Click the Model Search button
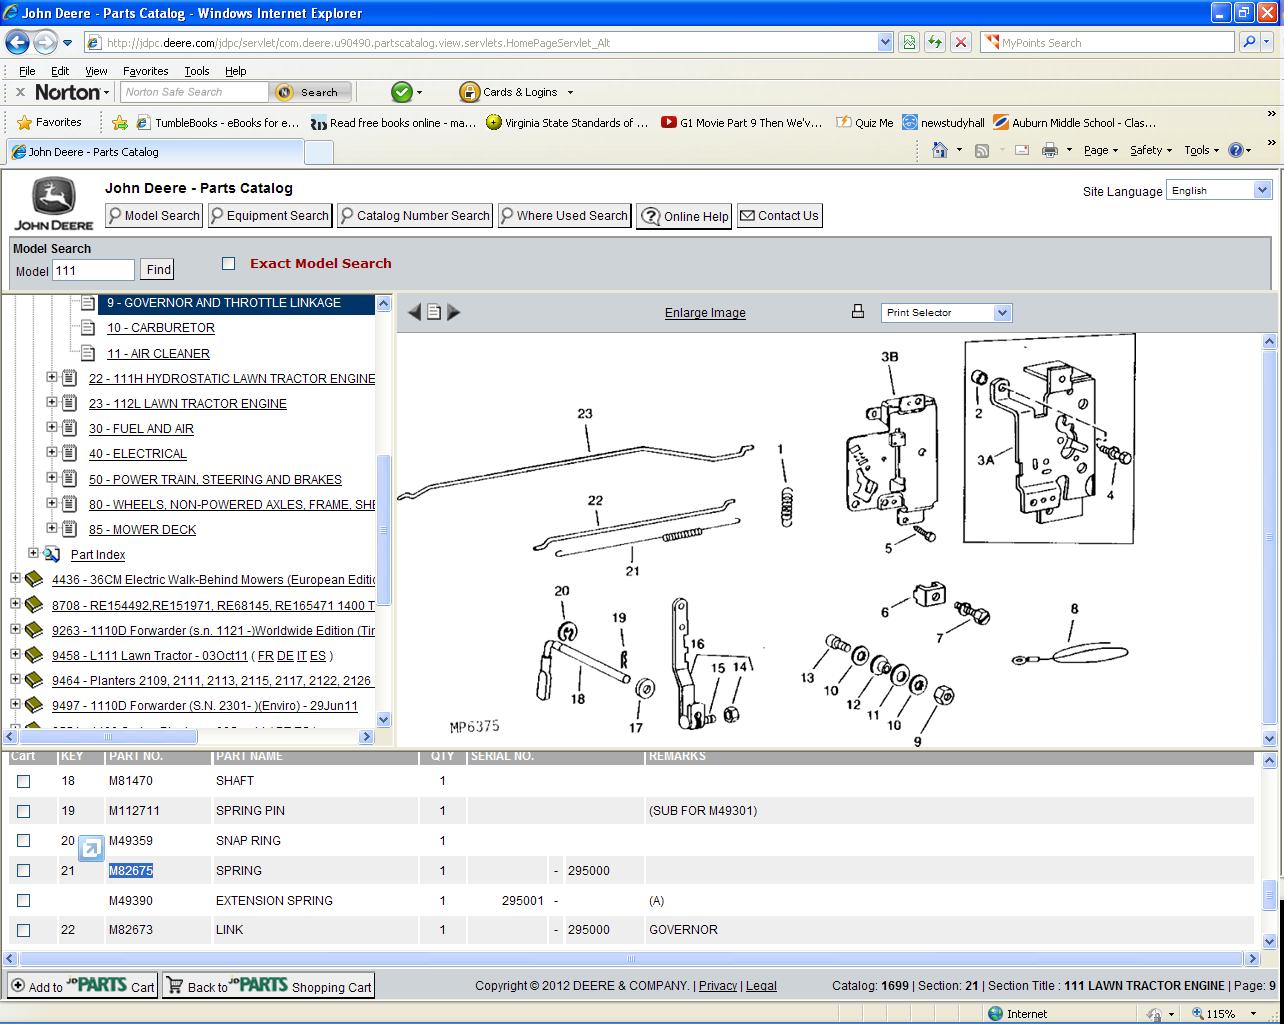This screenshot has width=1284, height=1024. click(x=154, y=215)
